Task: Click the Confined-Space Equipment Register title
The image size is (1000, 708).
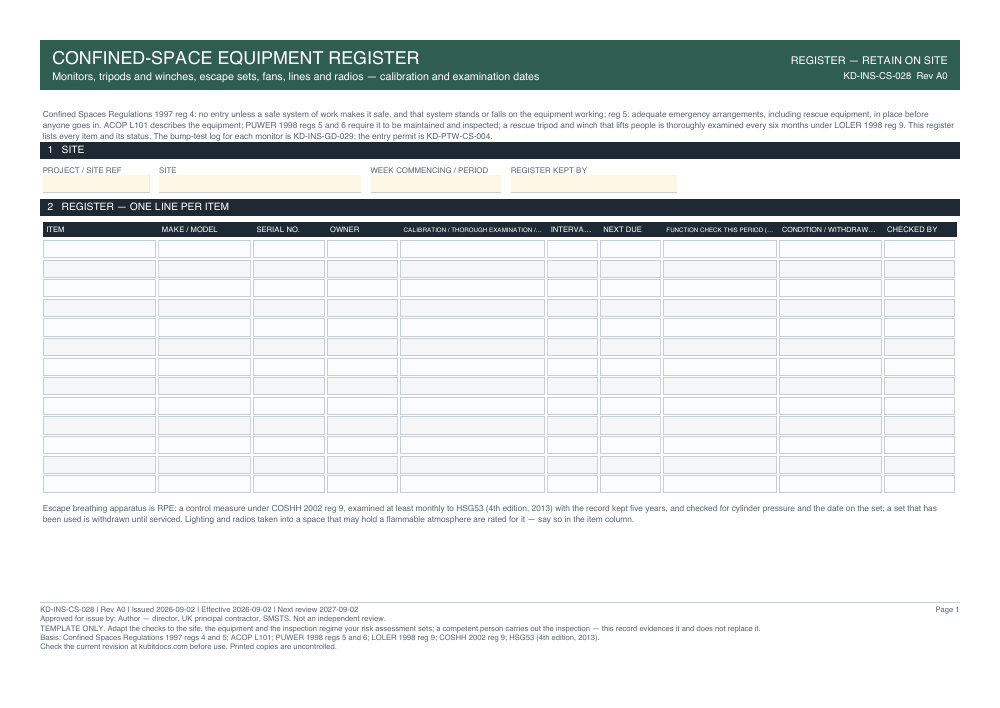Action: point(235,58)
